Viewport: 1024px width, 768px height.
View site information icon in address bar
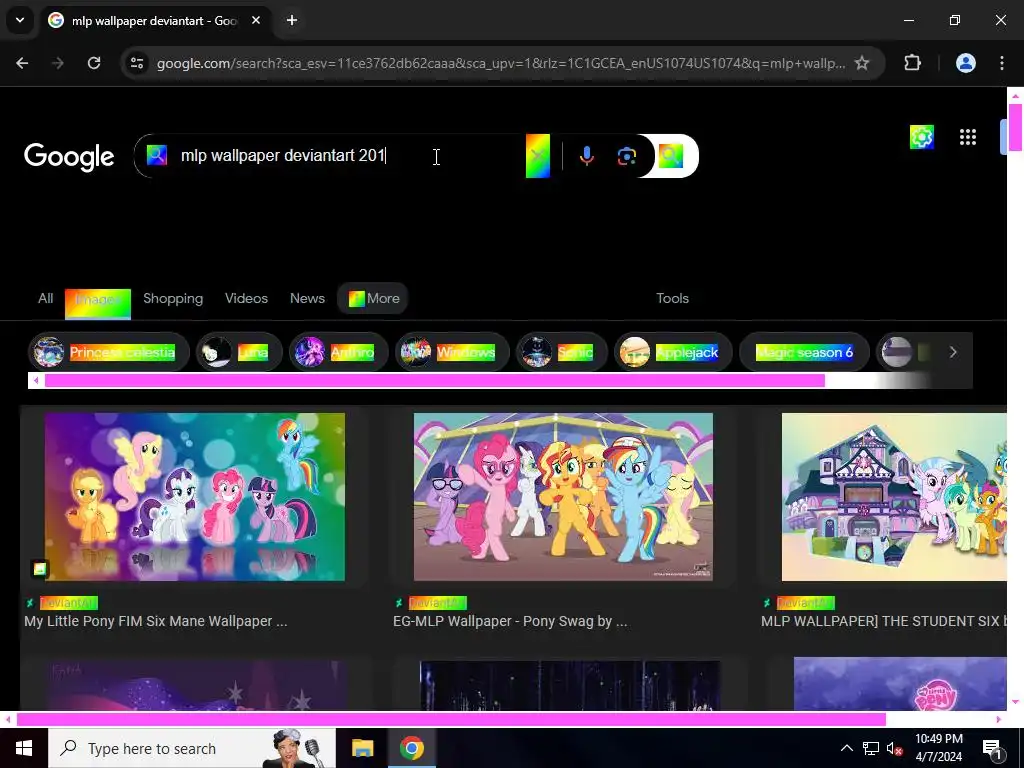click(137, 63)
